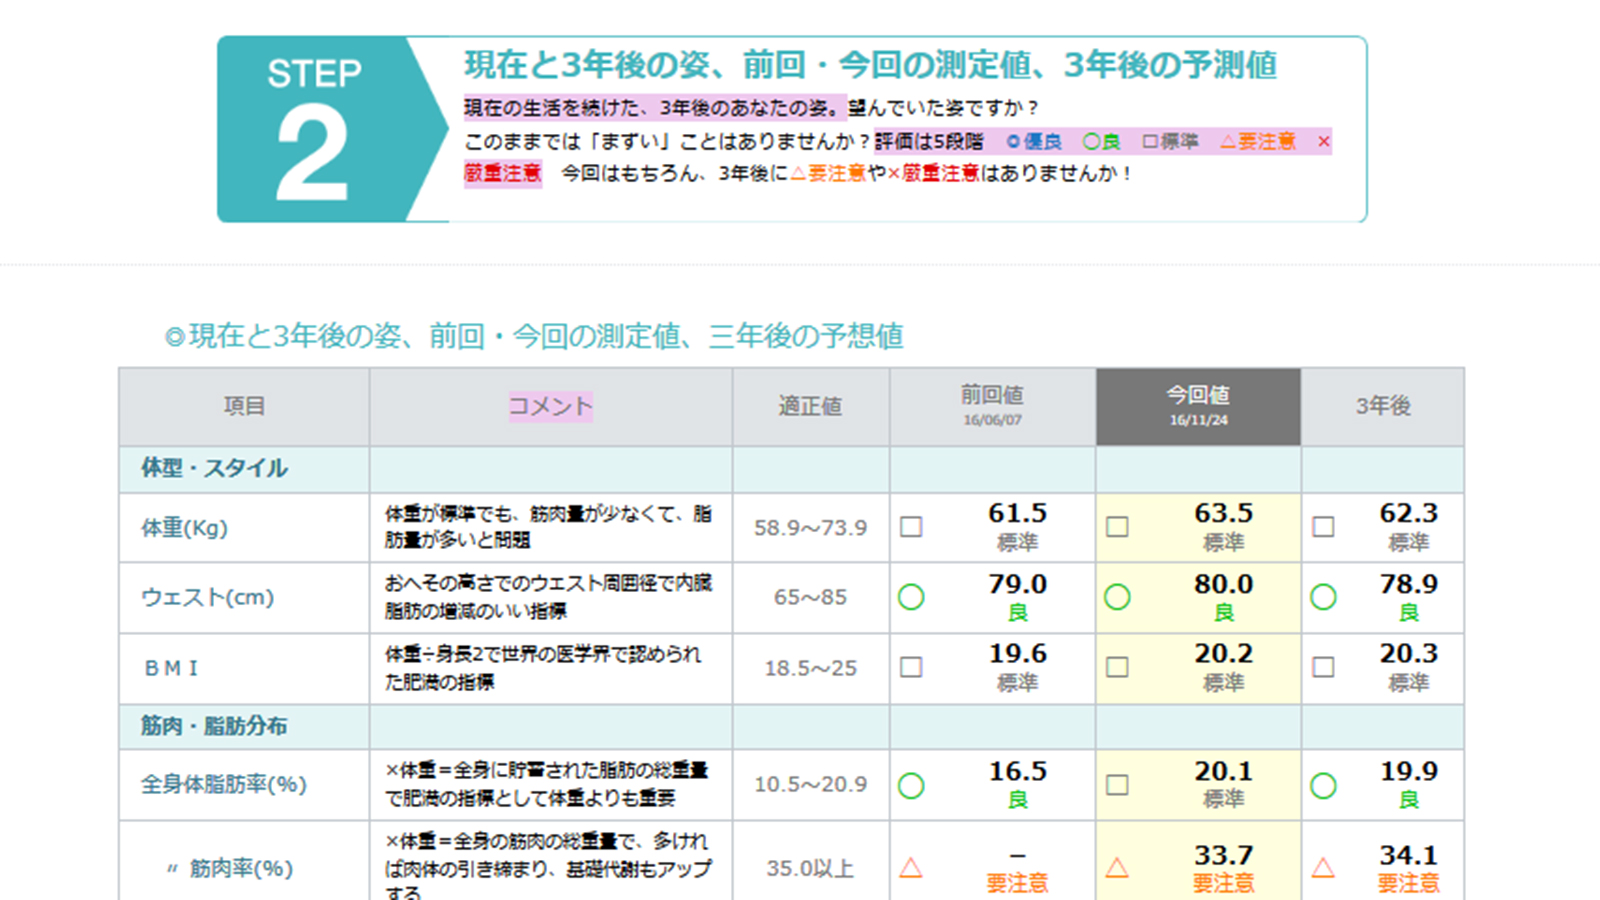The width and height of the screenshot is (1600, 900).
Task: Check the □ box for 体重 3年後
Action: coord(1324,527)
